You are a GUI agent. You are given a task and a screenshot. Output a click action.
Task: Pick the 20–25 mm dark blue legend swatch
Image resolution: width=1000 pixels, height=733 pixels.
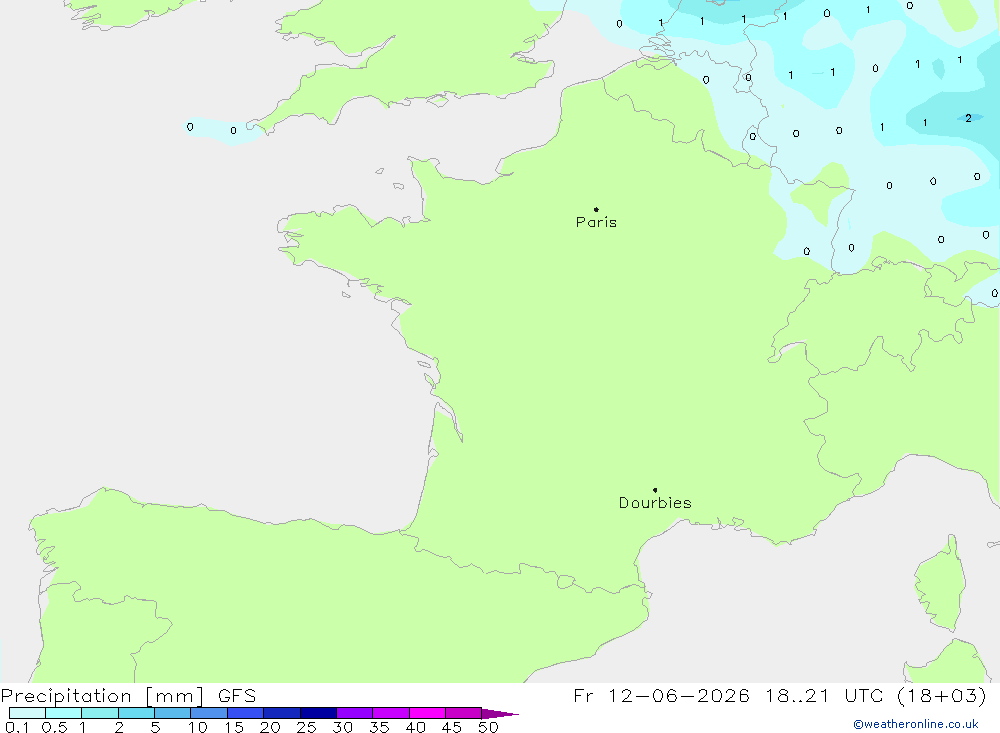click(x=282, y=713)
